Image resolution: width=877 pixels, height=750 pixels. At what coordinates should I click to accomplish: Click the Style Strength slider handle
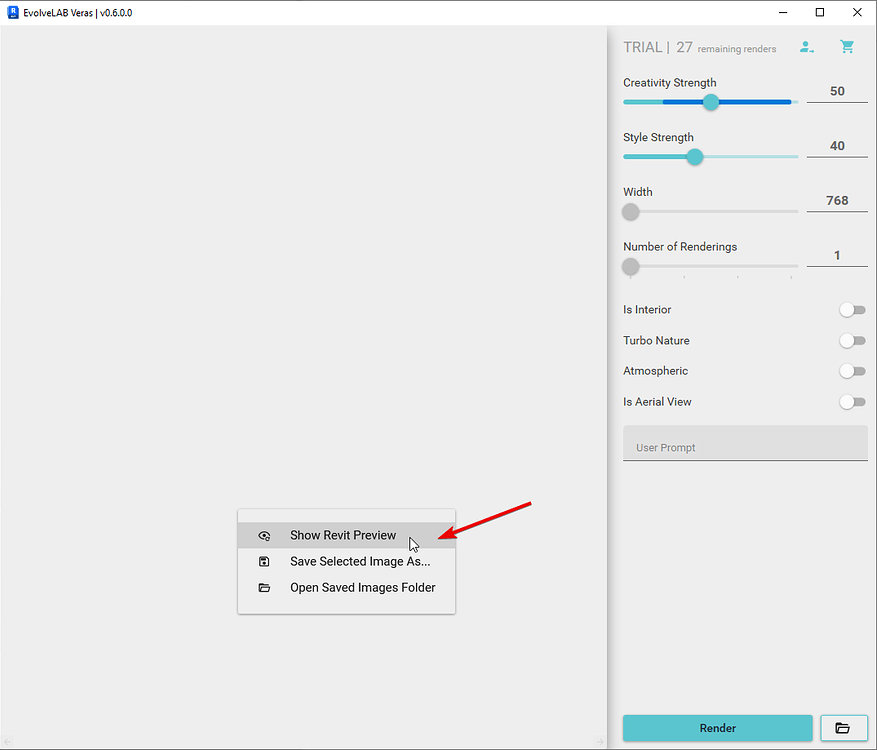tap(694, 157)
